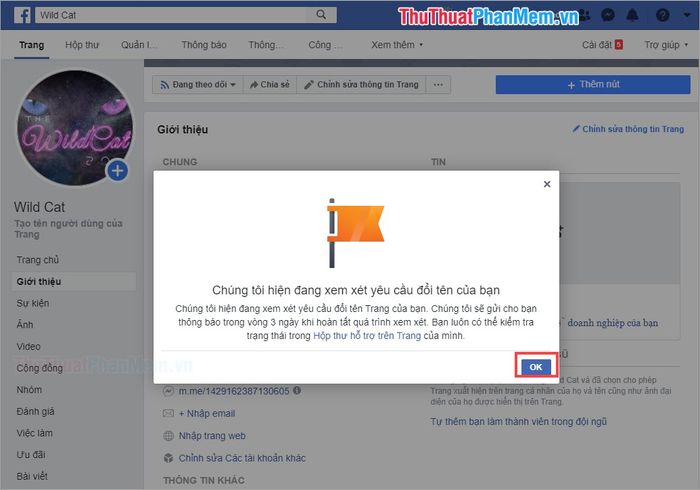
Task: Click the envelope icon beside Nhập email
Action: [168, 413]
